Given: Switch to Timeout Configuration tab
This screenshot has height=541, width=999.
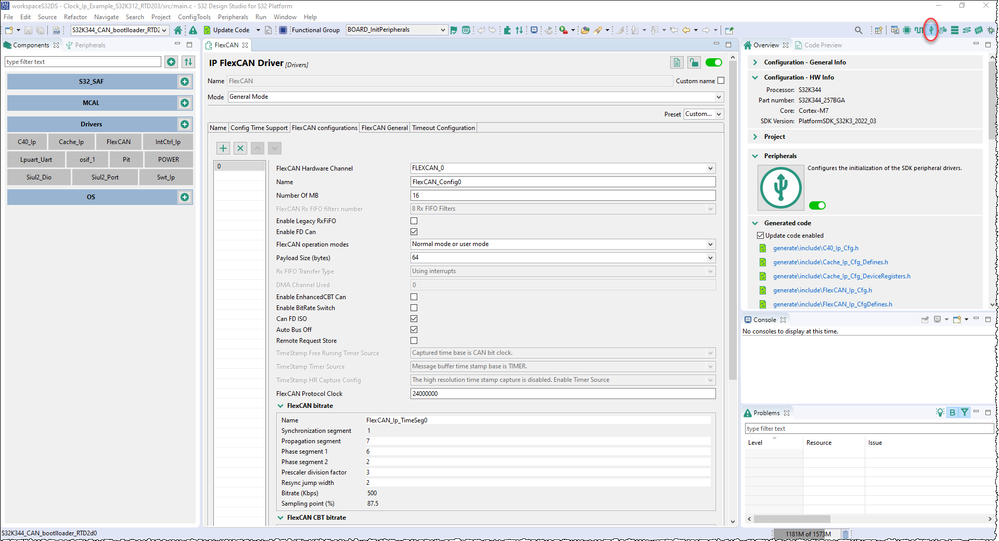Looking at the screenshot, I should 443,128.
